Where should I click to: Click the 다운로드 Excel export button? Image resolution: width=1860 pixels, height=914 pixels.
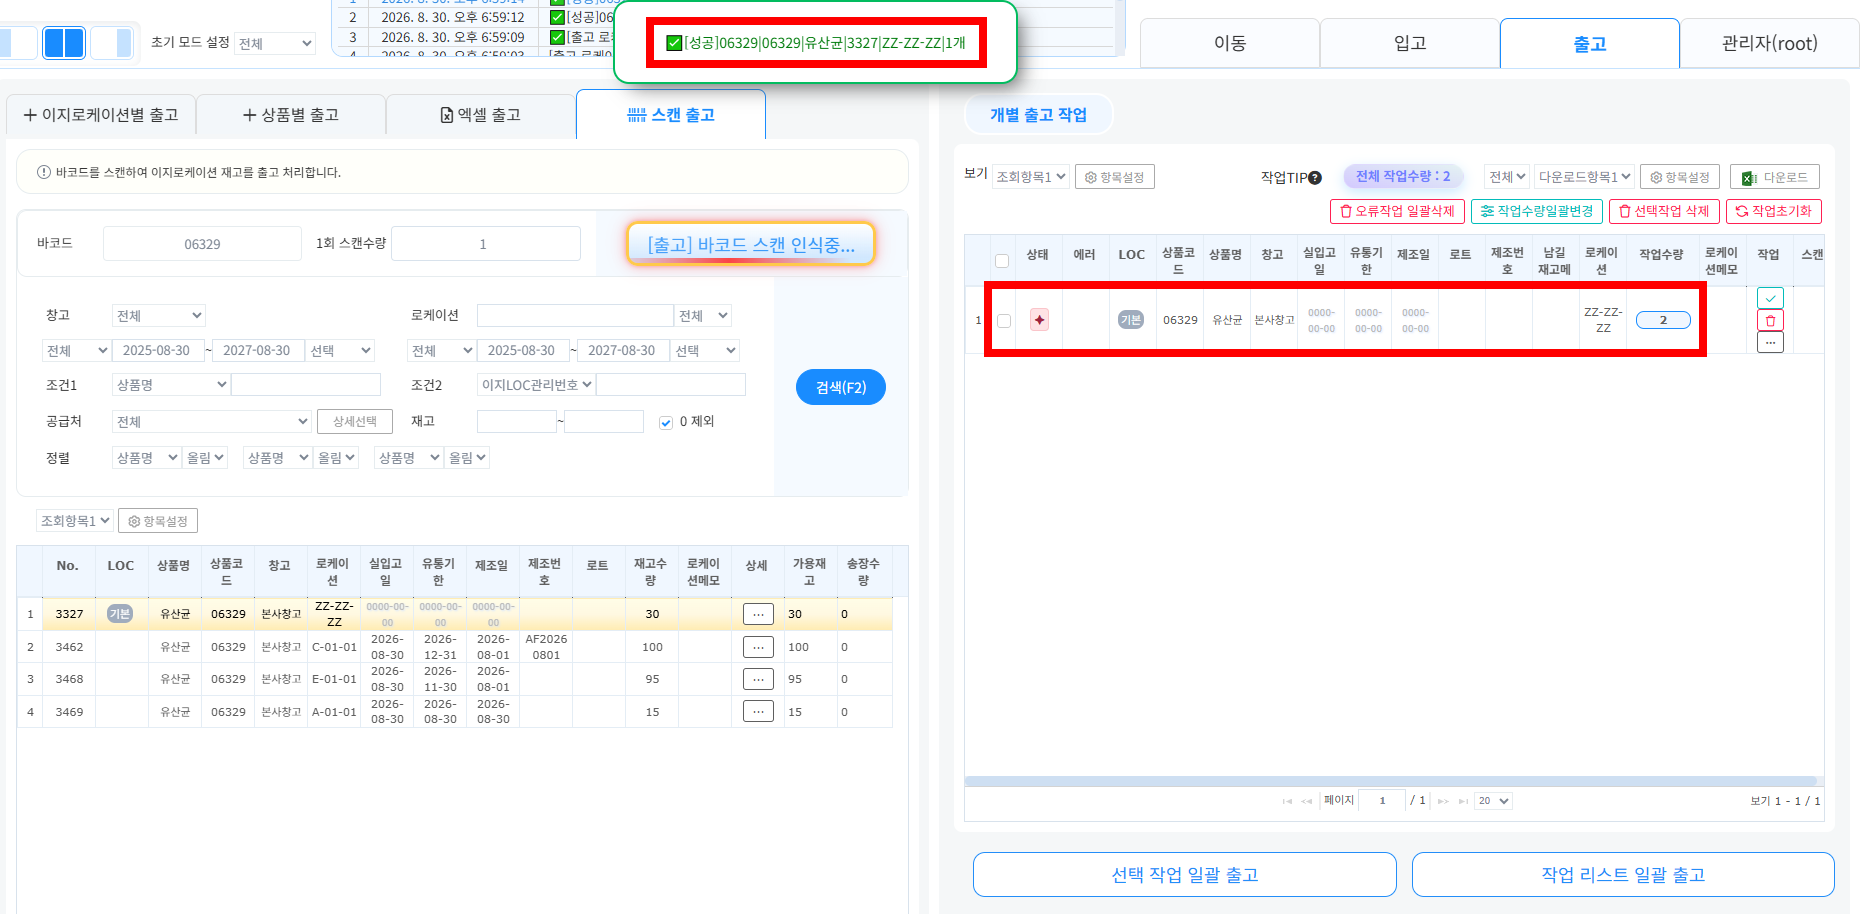coord(1775,177)
